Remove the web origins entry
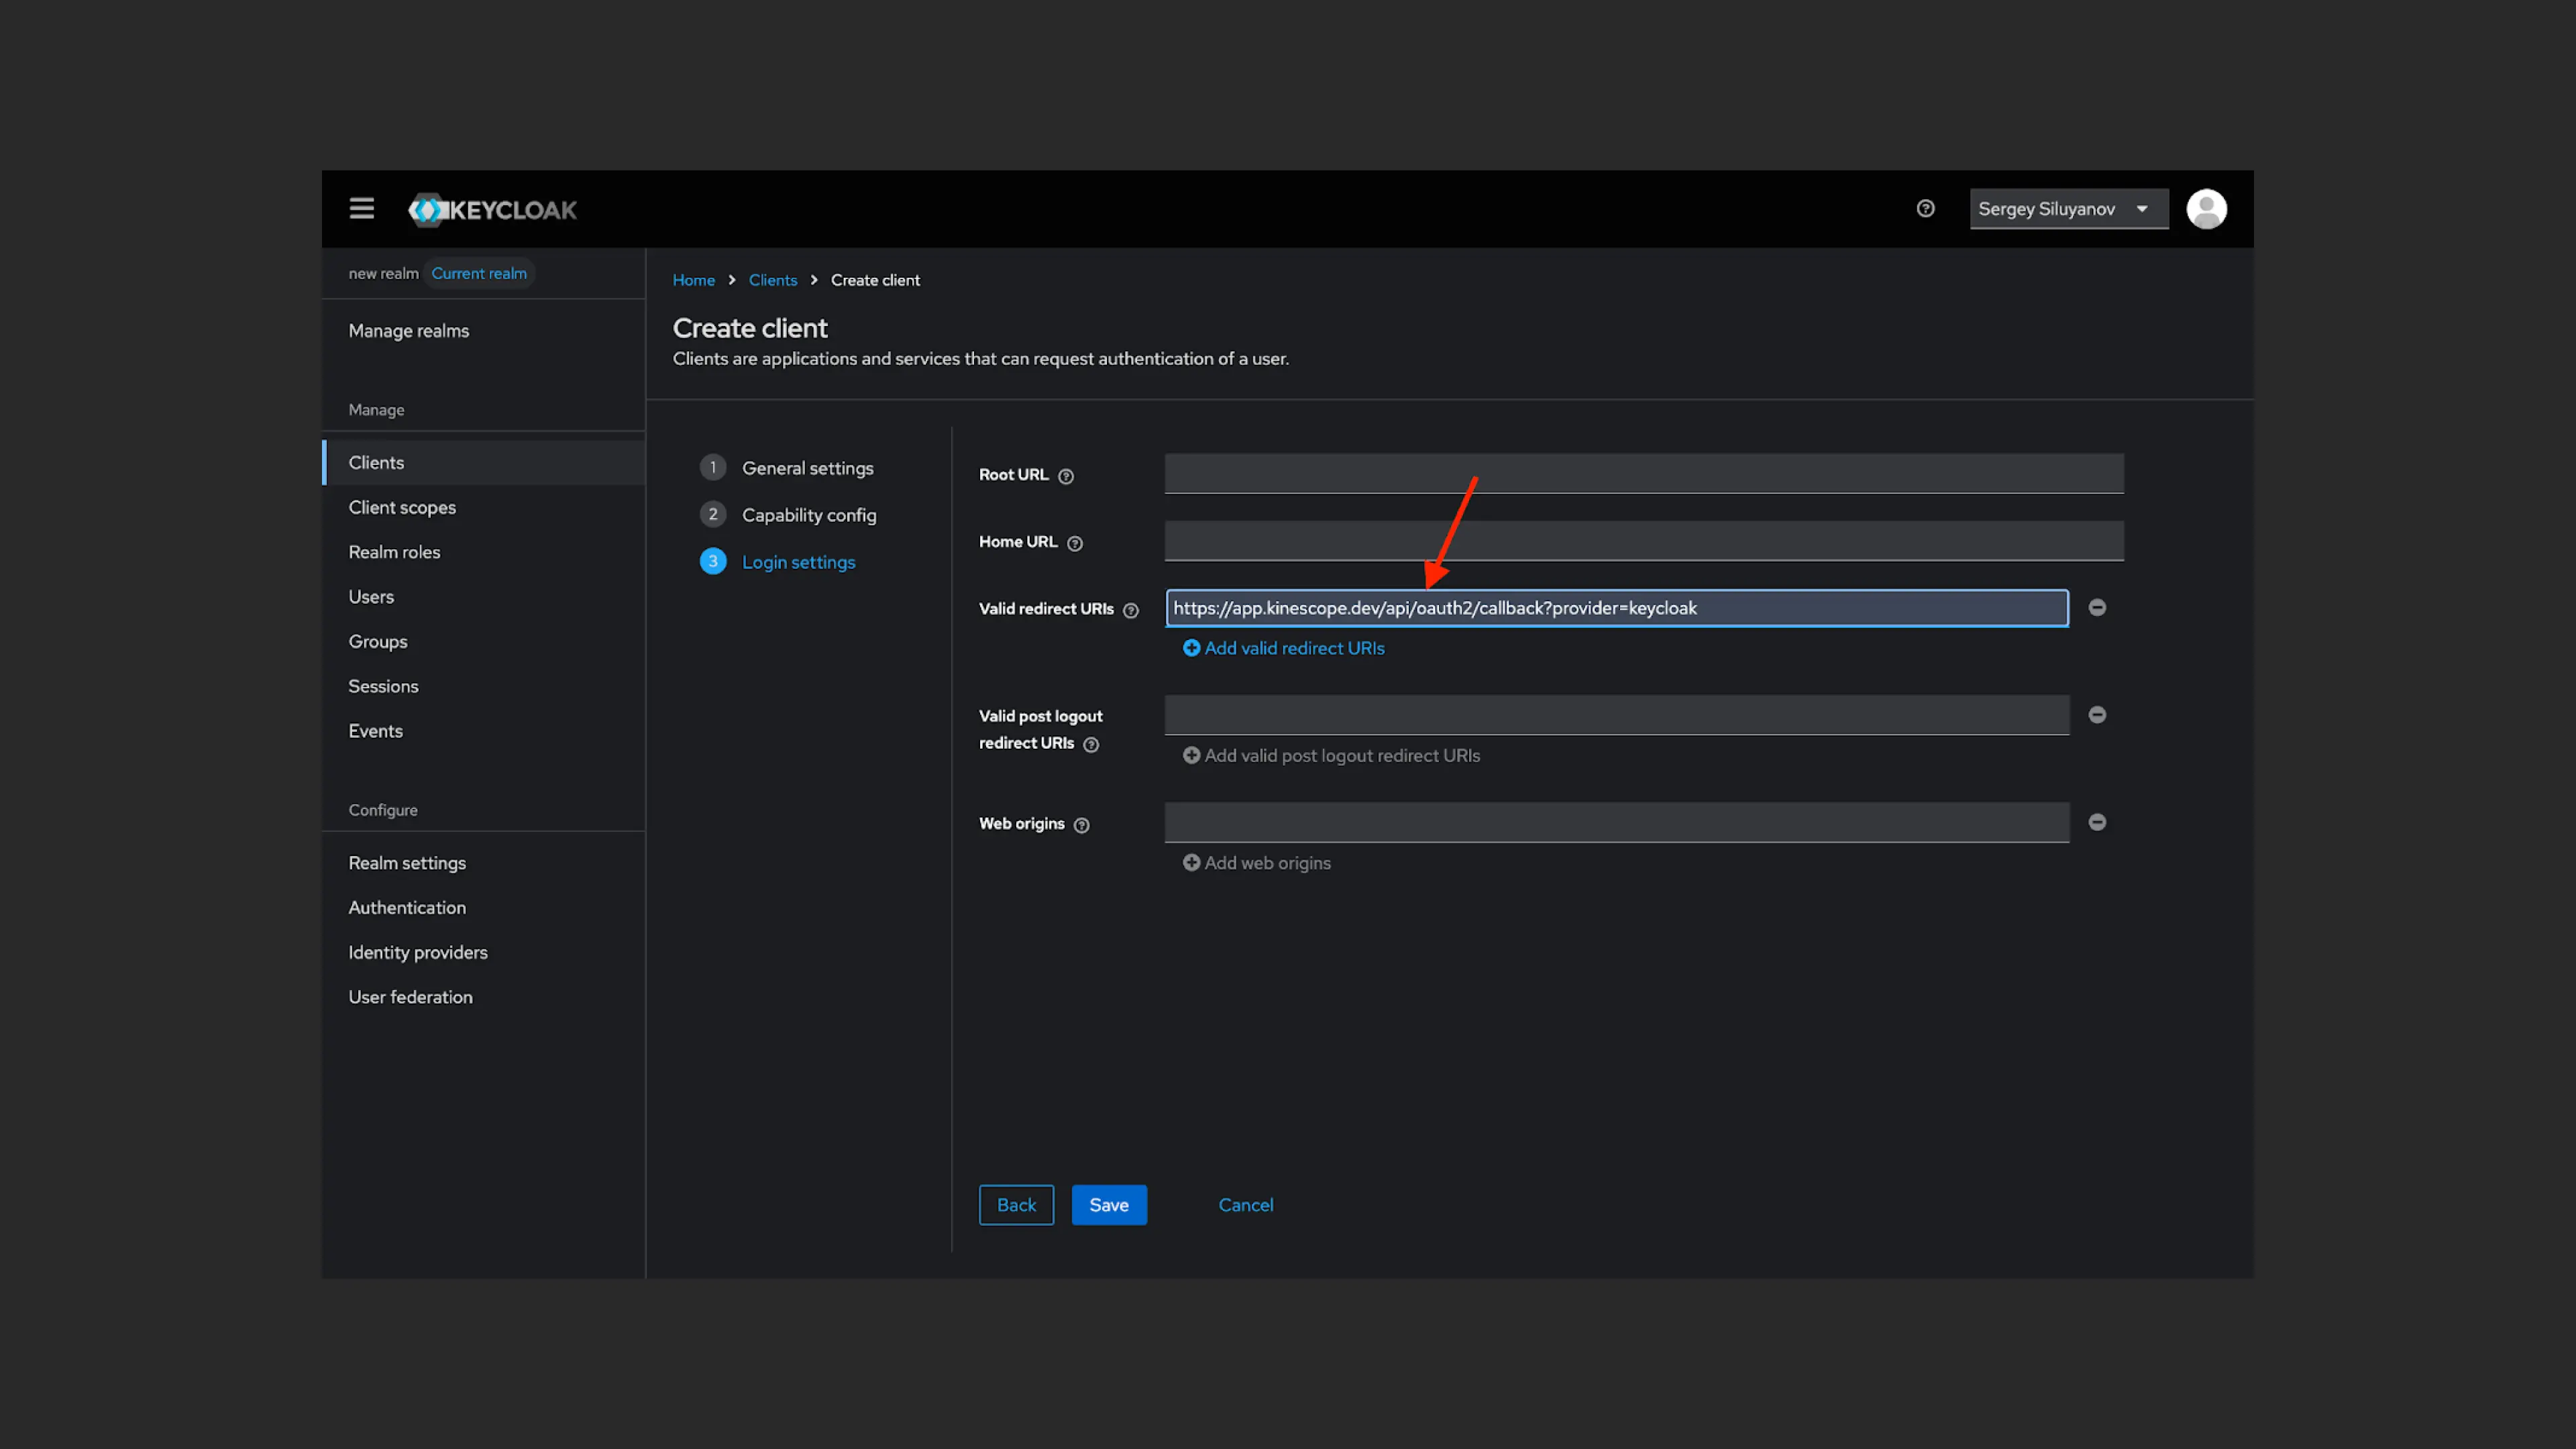Viewport: 2576px width, 1449px height. pyautogui.click(x=2097, y=822)
